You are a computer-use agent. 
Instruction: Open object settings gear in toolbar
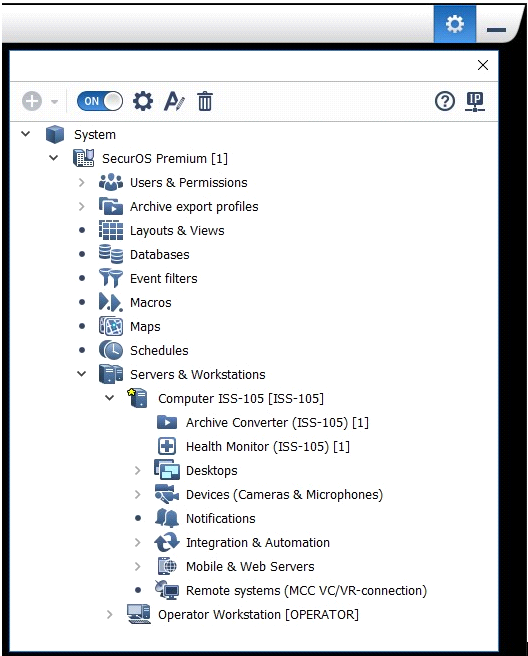(143, 101)
